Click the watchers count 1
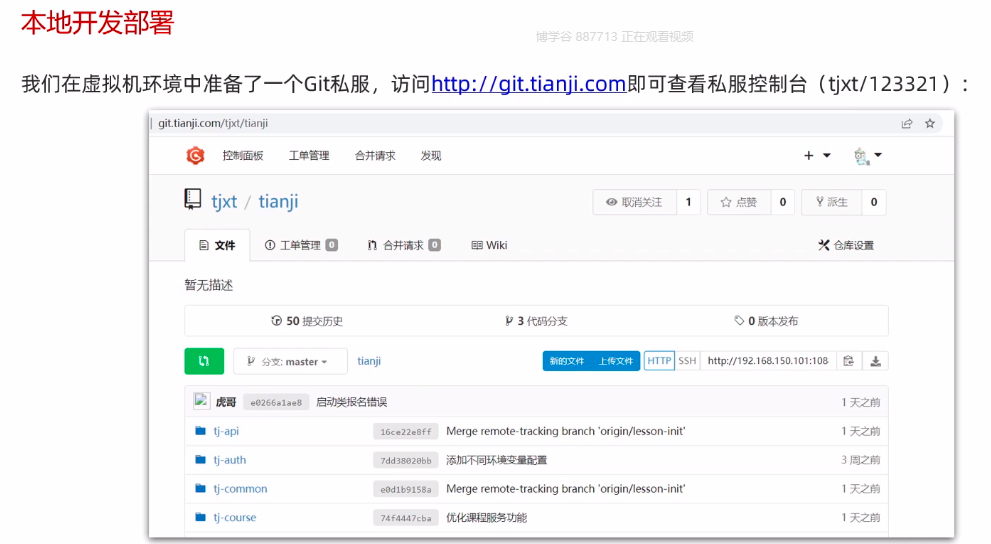991x544 pixels. point(688,202)
